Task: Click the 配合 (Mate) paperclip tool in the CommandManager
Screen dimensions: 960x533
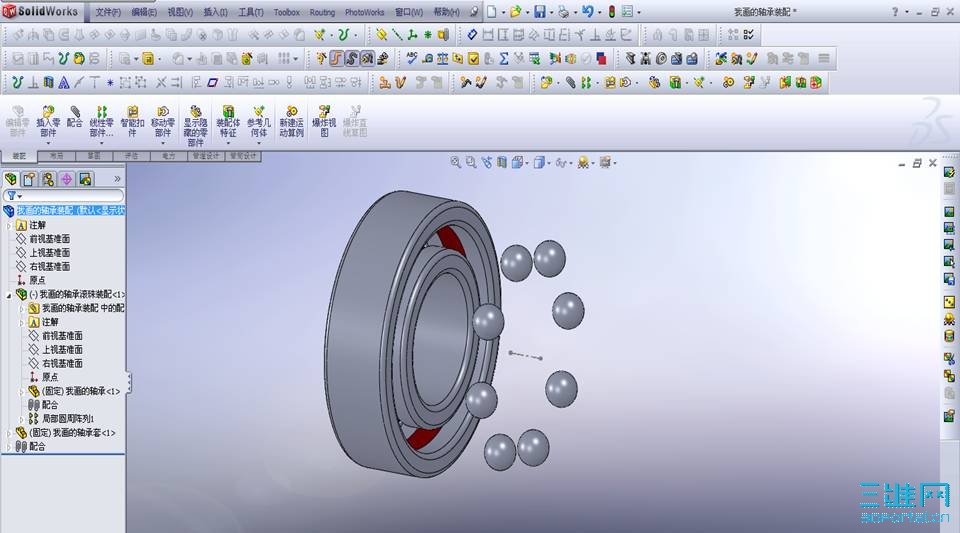Action: tap(75, 116)
